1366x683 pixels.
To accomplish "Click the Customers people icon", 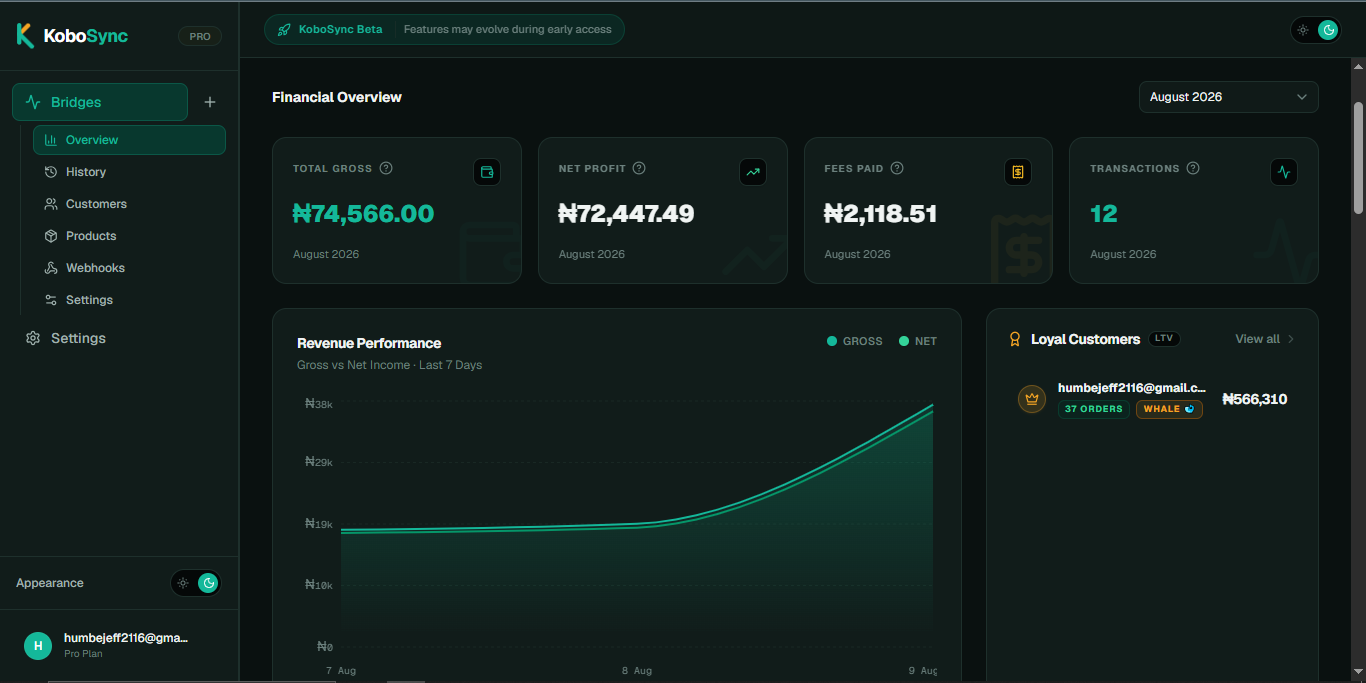I will point(51,204).
